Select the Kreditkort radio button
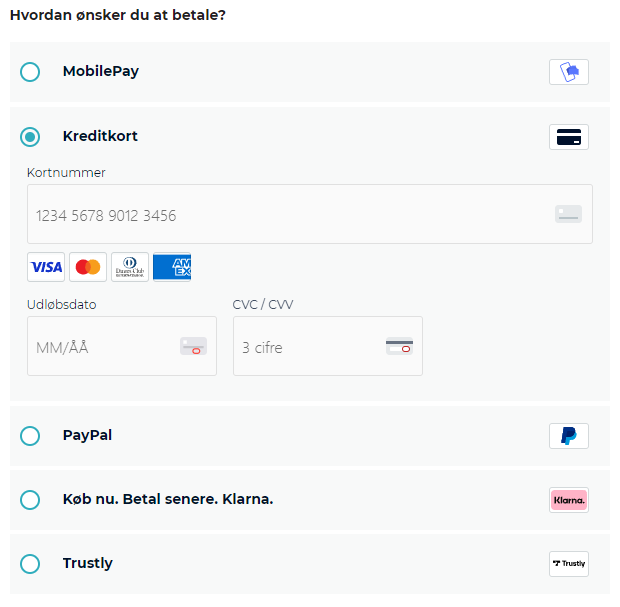The height and width of the screenshot is (607, 620). pyautogui.click(x=30, y=137)
